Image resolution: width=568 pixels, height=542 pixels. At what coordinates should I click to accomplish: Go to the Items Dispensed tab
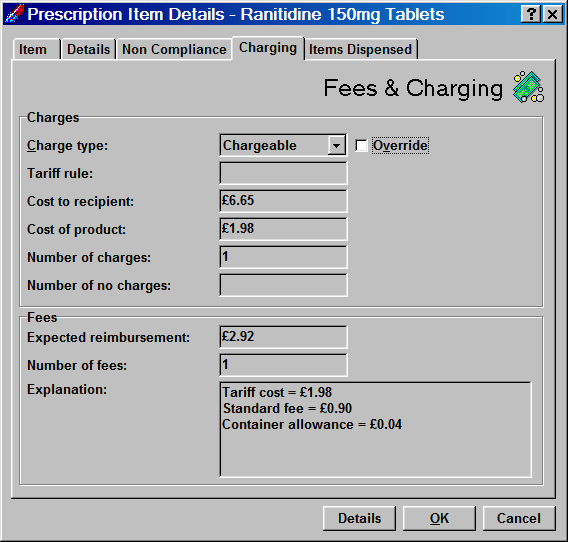[x=360, y=49]
